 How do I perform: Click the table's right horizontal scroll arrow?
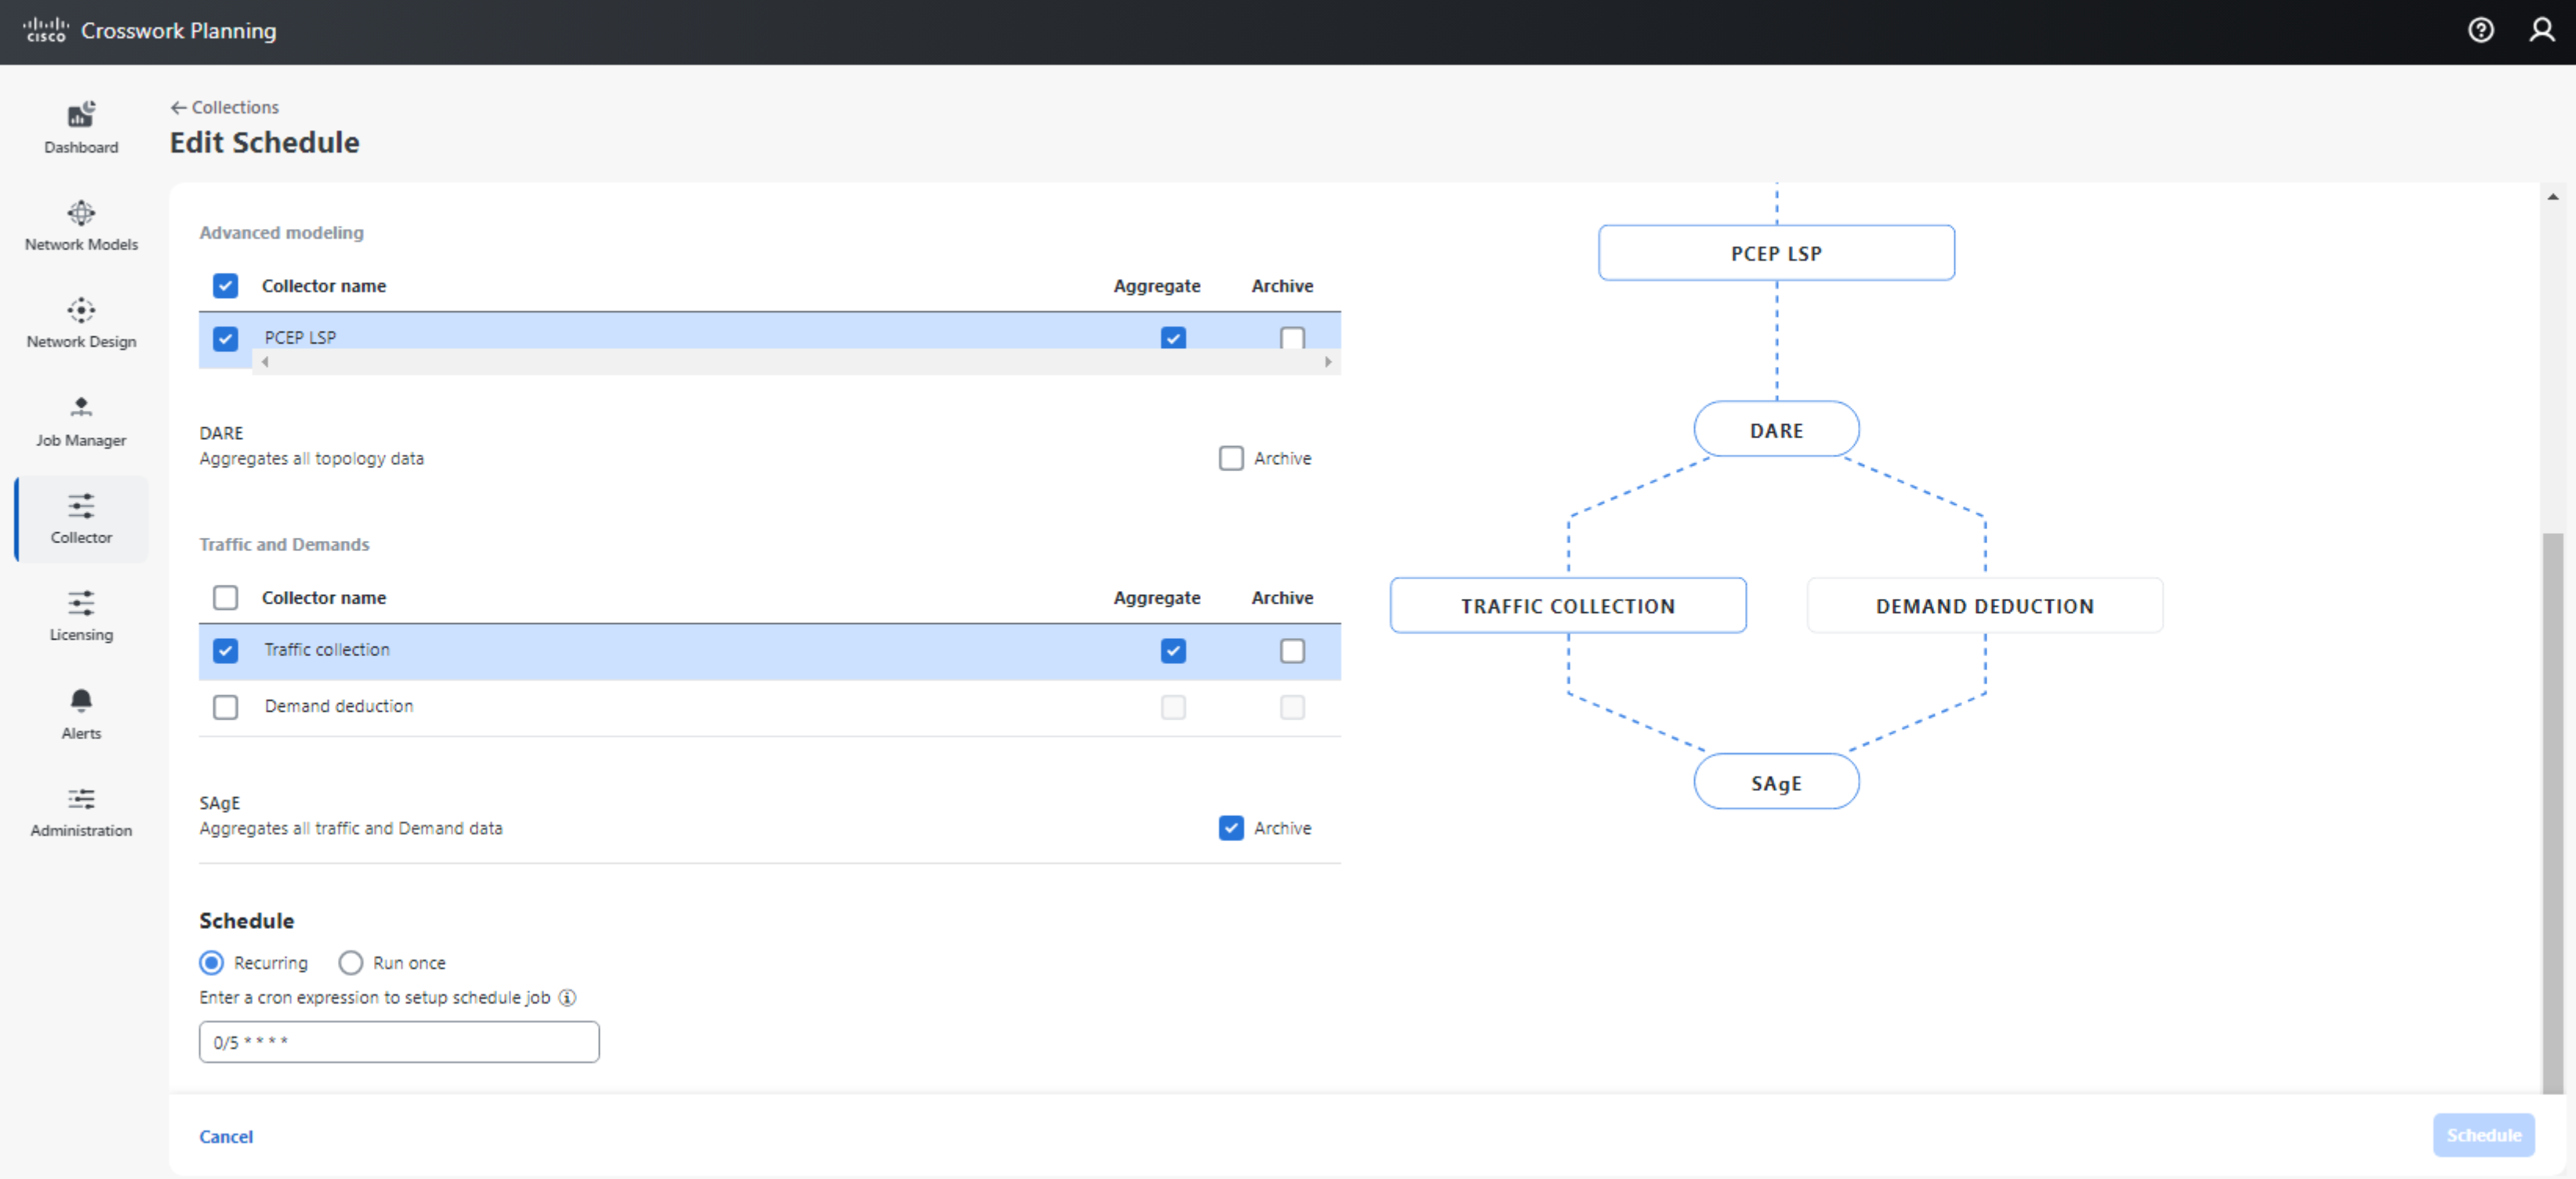1328,362
